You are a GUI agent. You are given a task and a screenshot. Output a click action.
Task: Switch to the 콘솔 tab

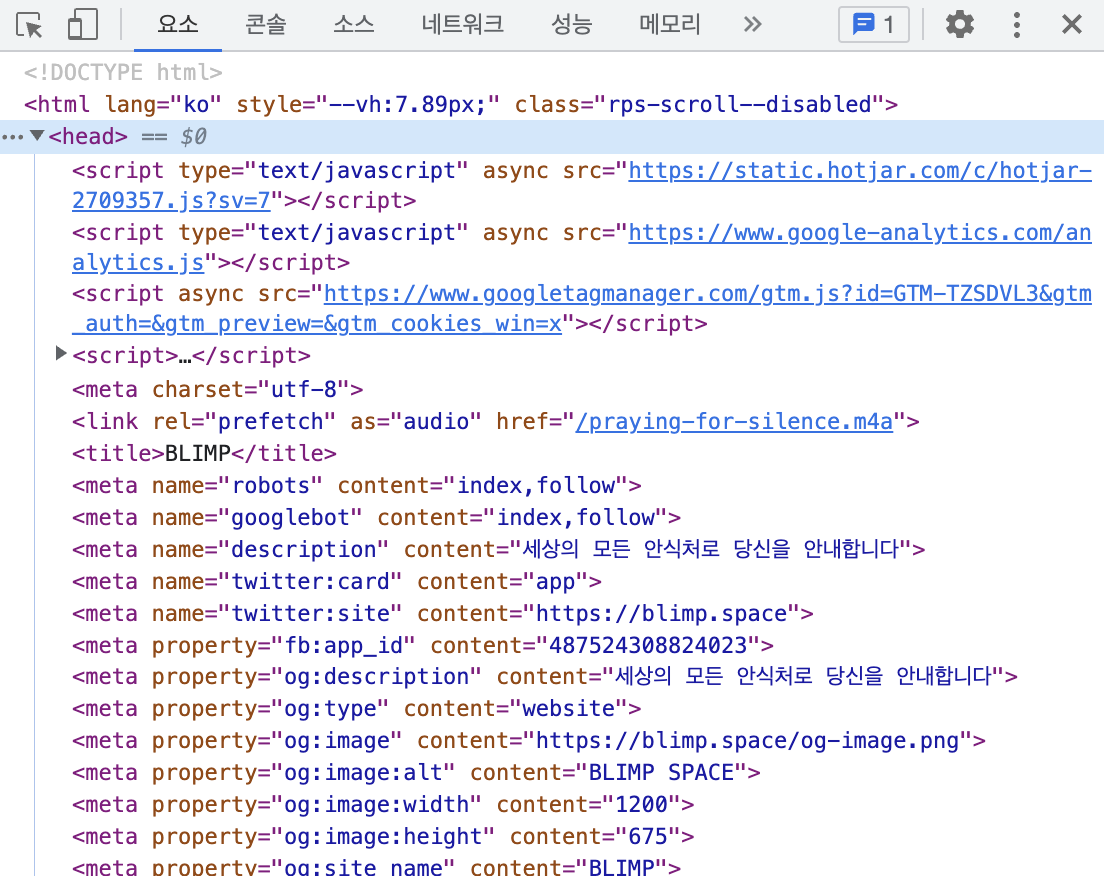265,25
